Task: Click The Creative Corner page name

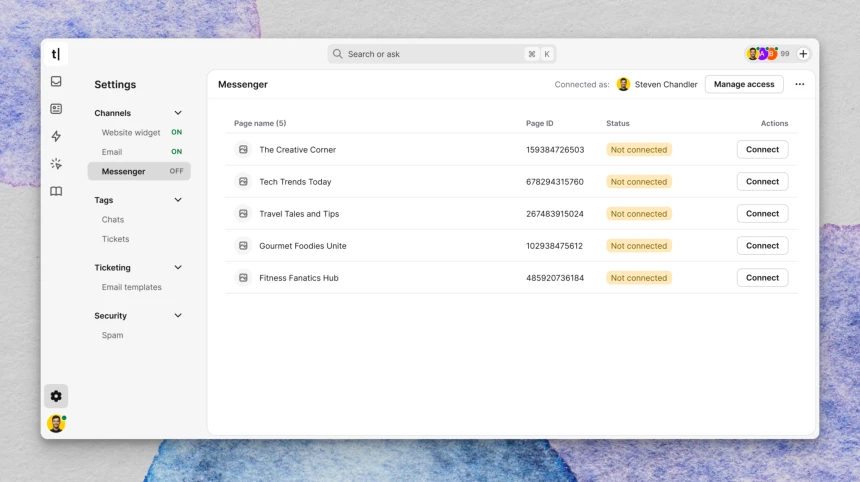Action: click(297, 150)
